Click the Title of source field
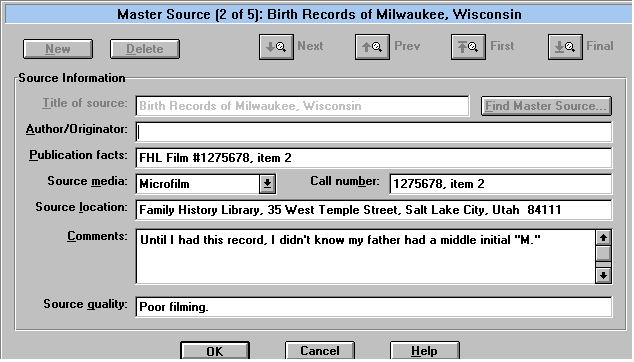The height and width of the screenshot is (362, 634). click(302, 106)
